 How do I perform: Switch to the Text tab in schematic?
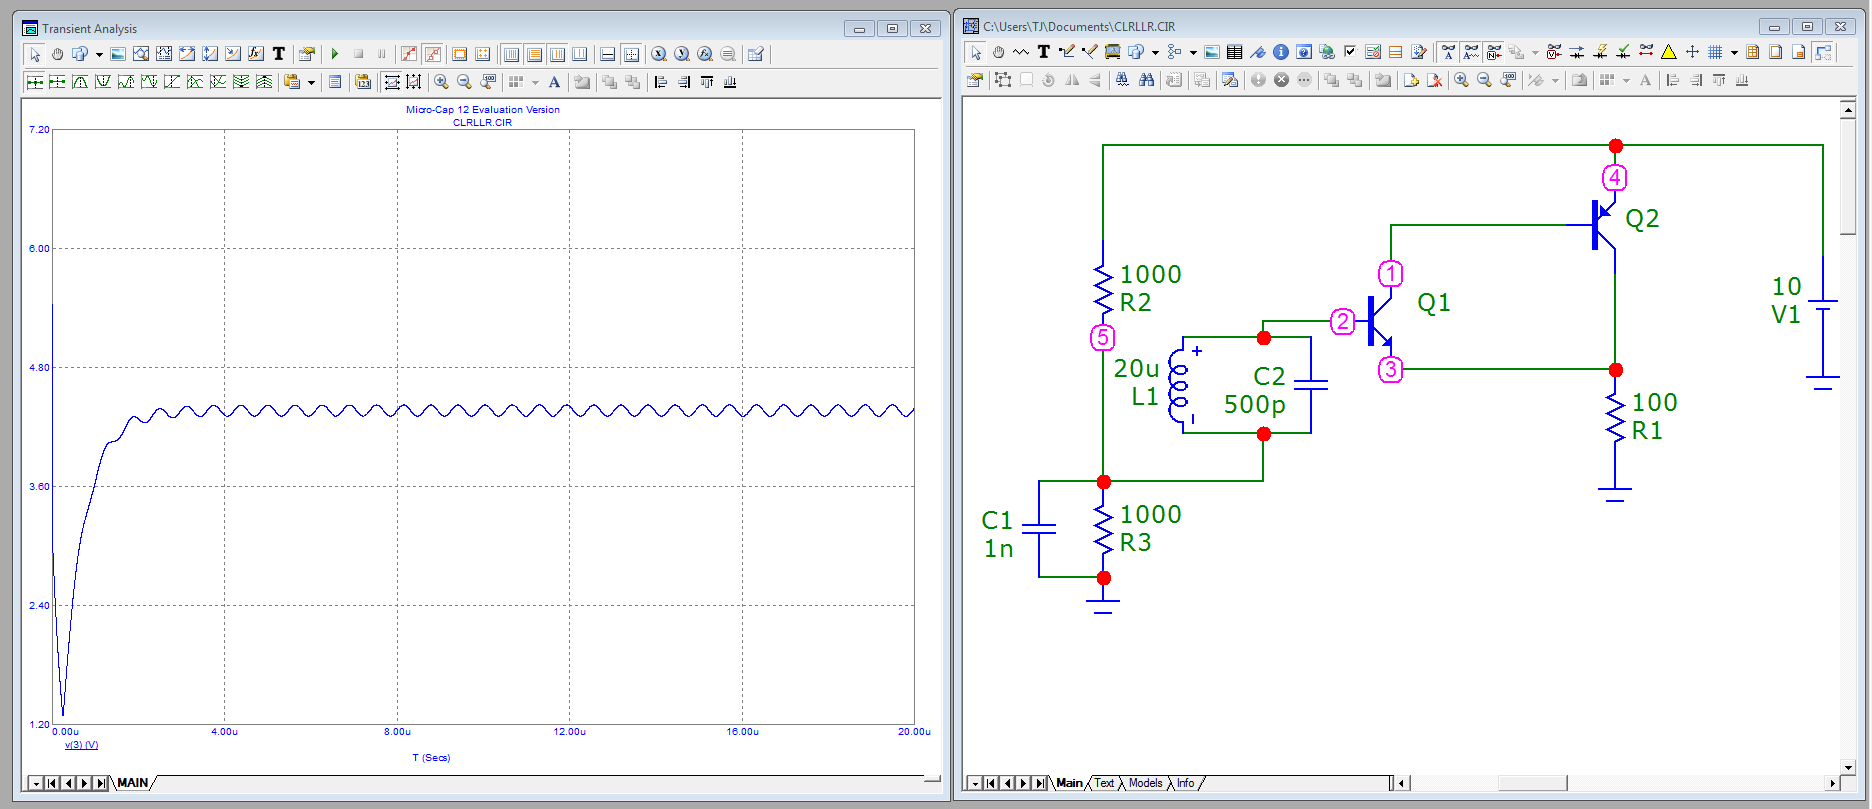[1104, 783]
